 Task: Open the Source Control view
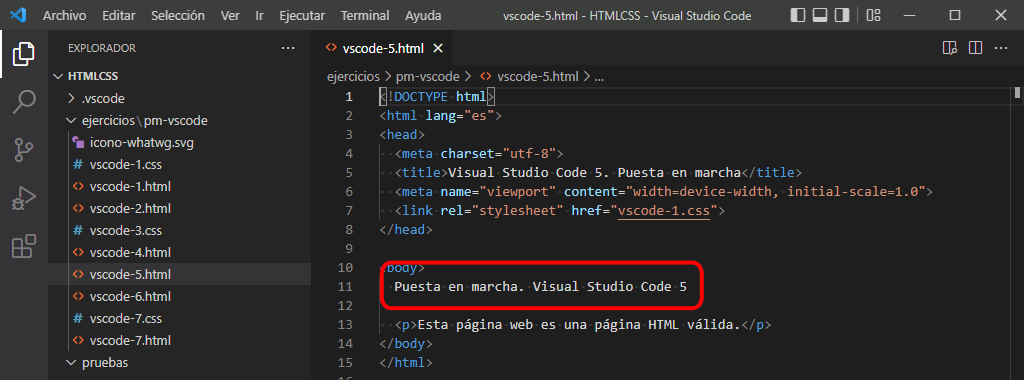pyautogui.click(x=24, y=150)
